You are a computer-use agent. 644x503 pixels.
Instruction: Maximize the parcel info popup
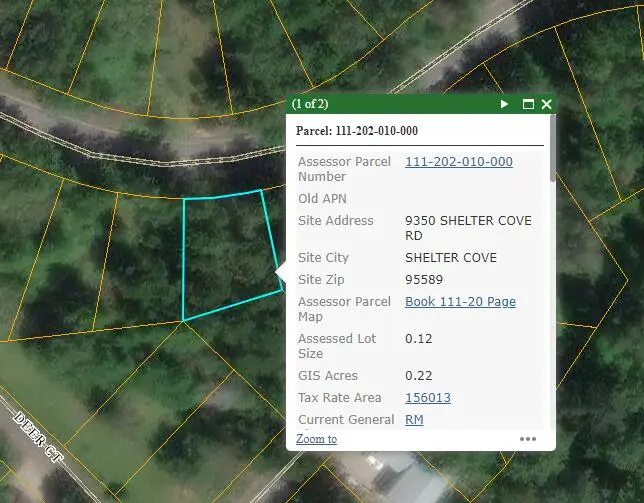[x=528, y=104]
